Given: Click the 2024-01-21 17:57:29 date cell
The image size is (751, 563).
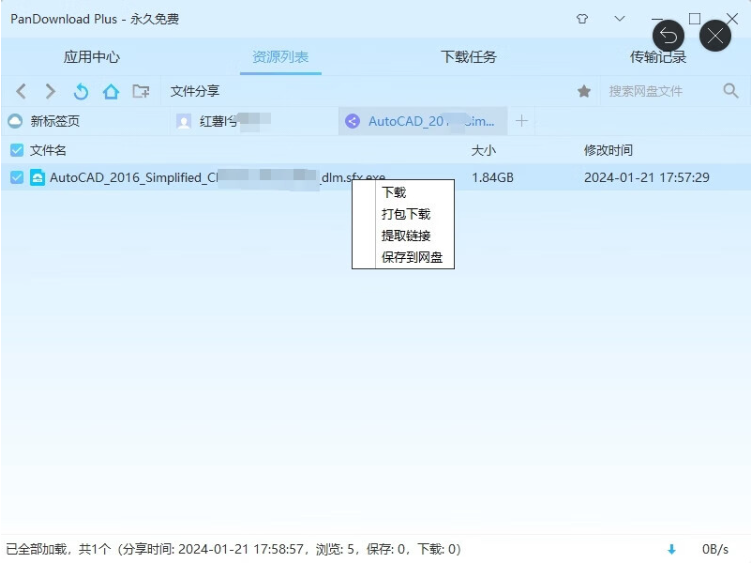Looking at the screenshot, I should click(x=647, y=178).
